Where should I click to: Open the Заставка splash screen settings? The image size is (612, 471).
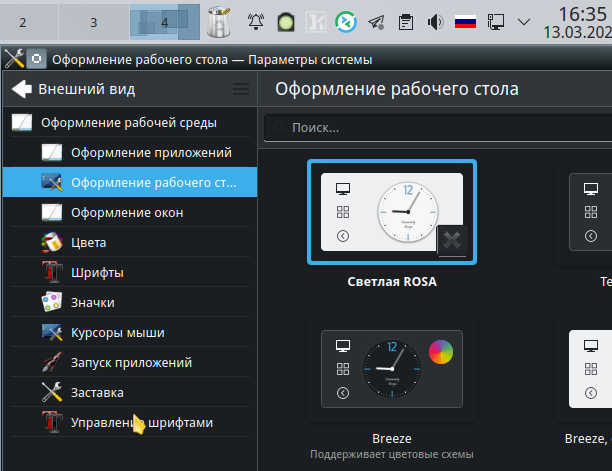click(97, 392)
